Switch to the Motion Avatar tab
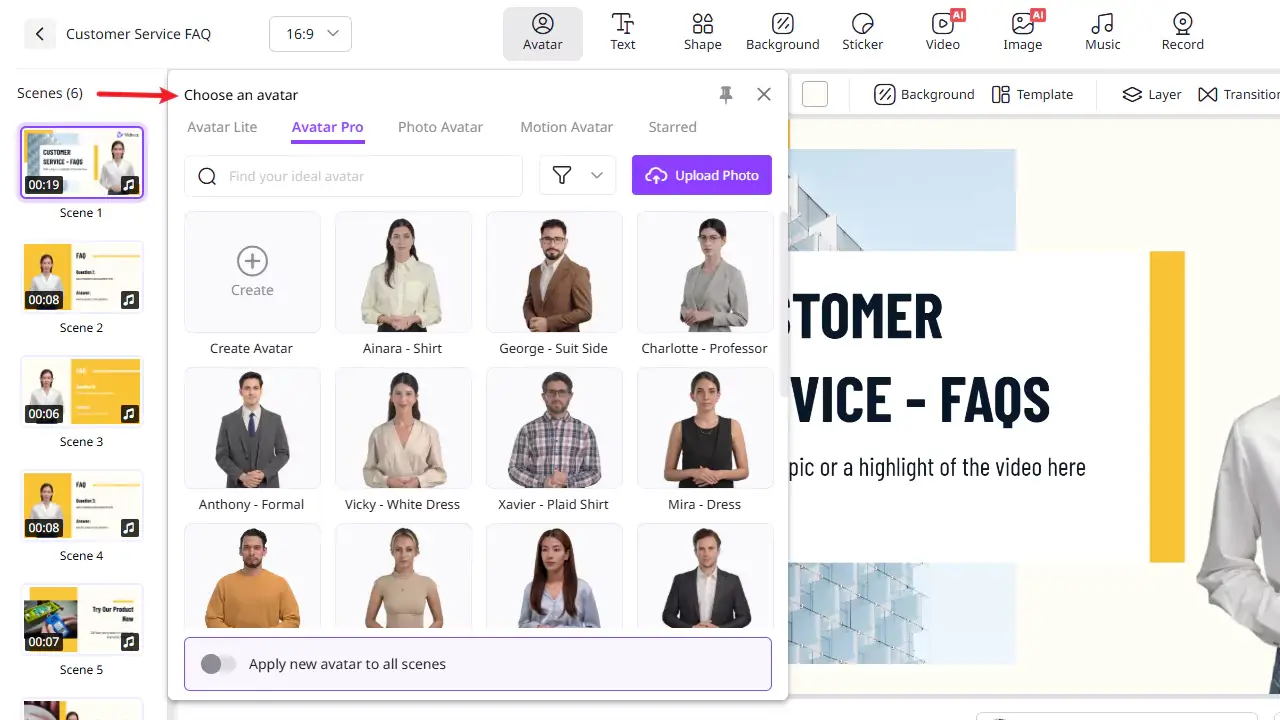The width and height of the screenshot is (1280, 720). point(566,127)
